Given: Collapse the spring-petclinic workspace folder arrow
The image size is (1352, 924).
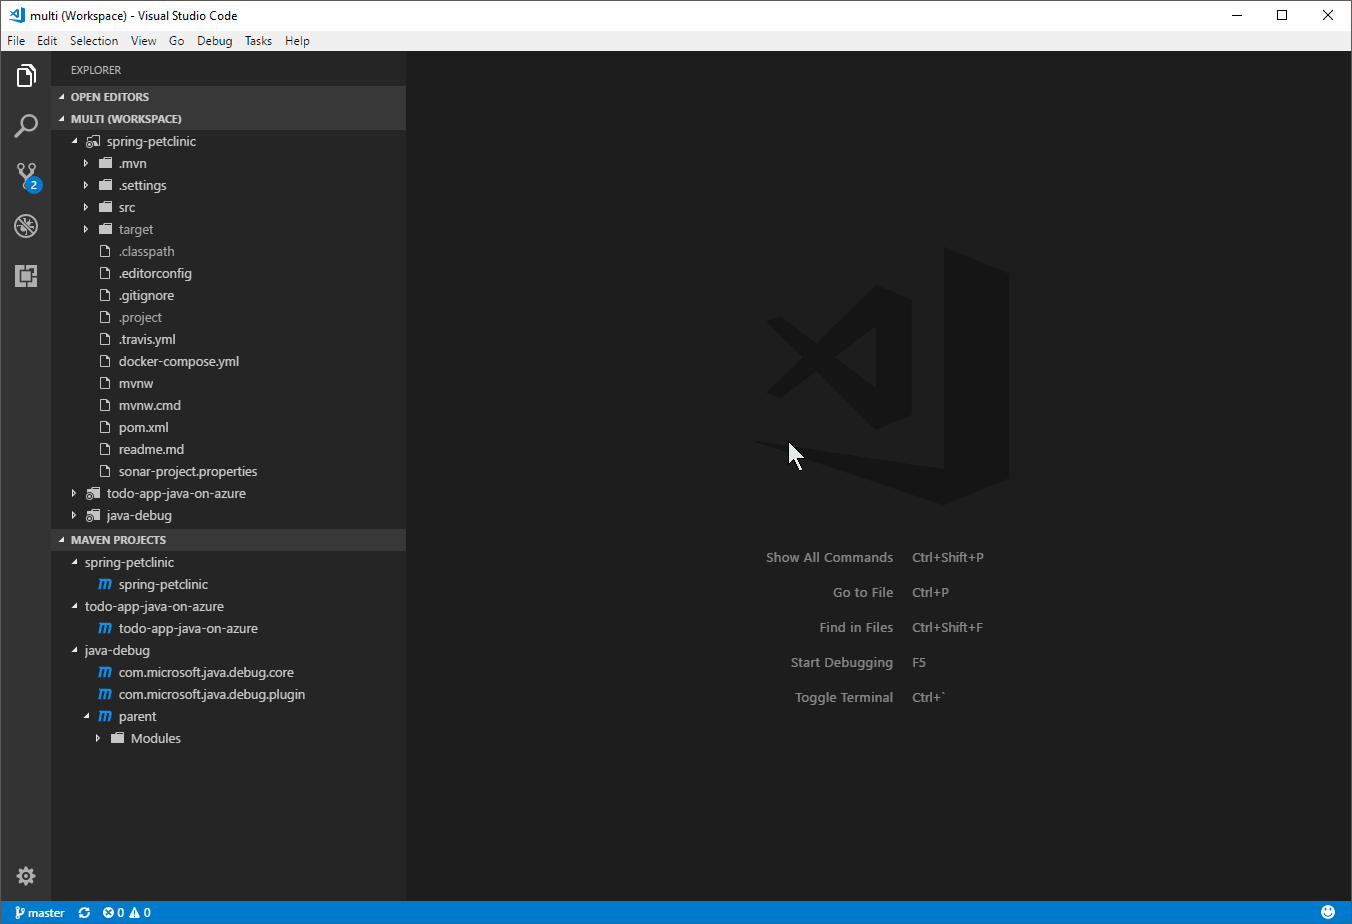Looking at the screenshot, I should coord(74,141).
